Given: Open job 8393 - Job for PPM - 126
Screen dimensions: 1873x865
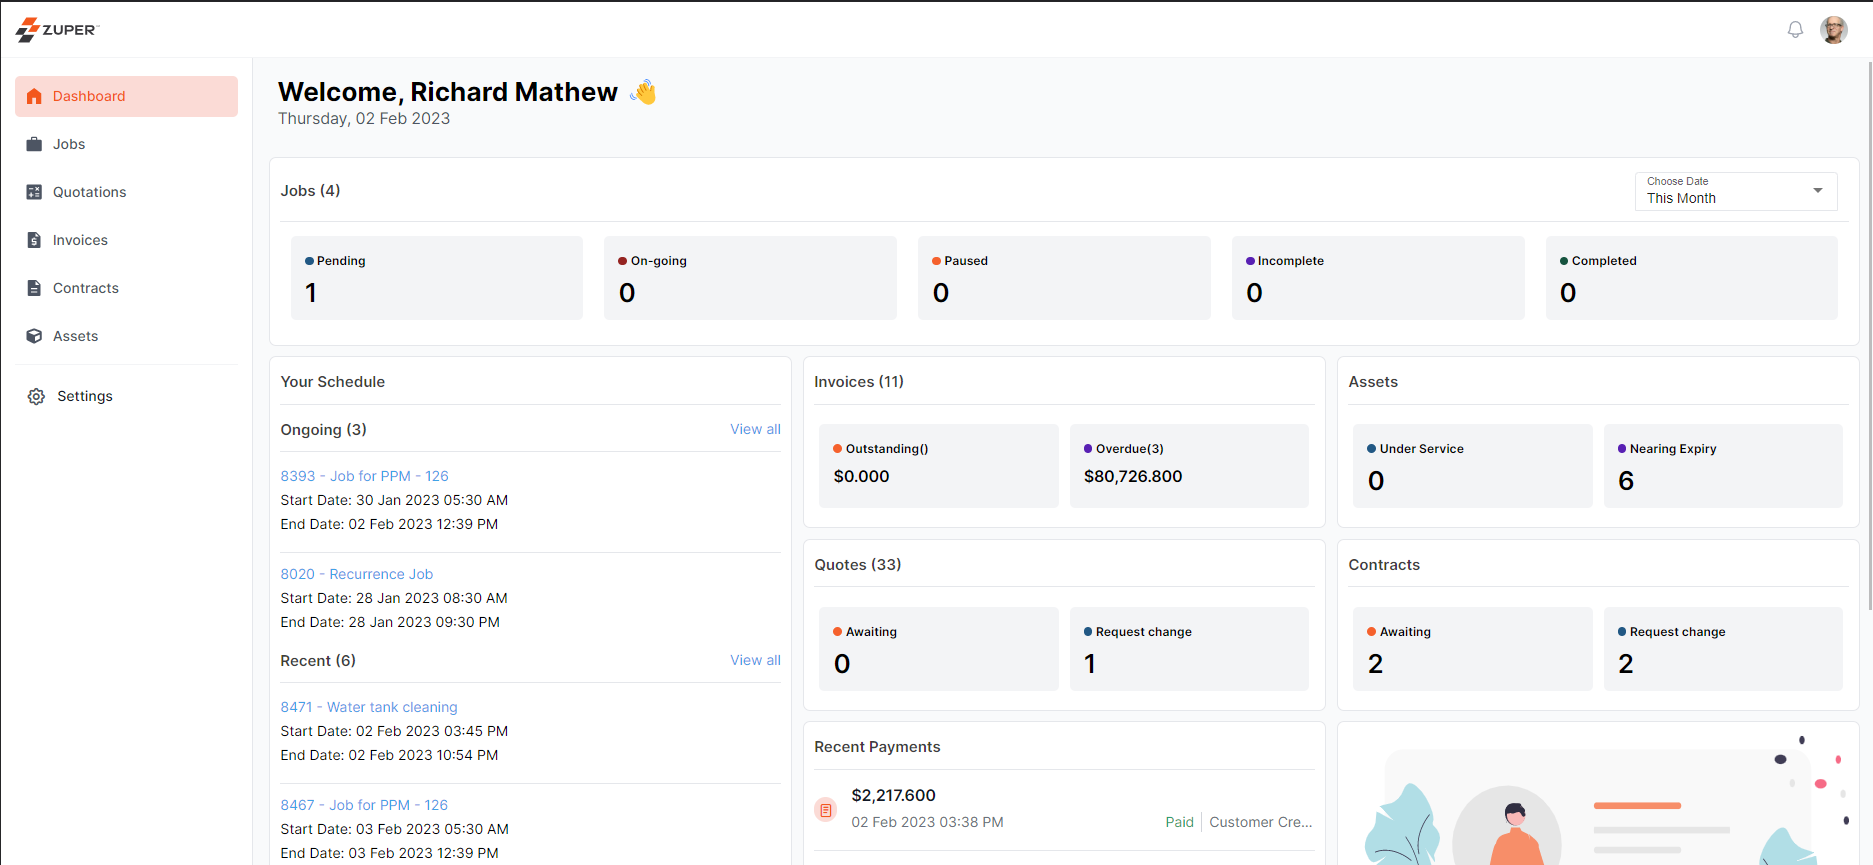Looking at the screenshot, I should [364, 476].
